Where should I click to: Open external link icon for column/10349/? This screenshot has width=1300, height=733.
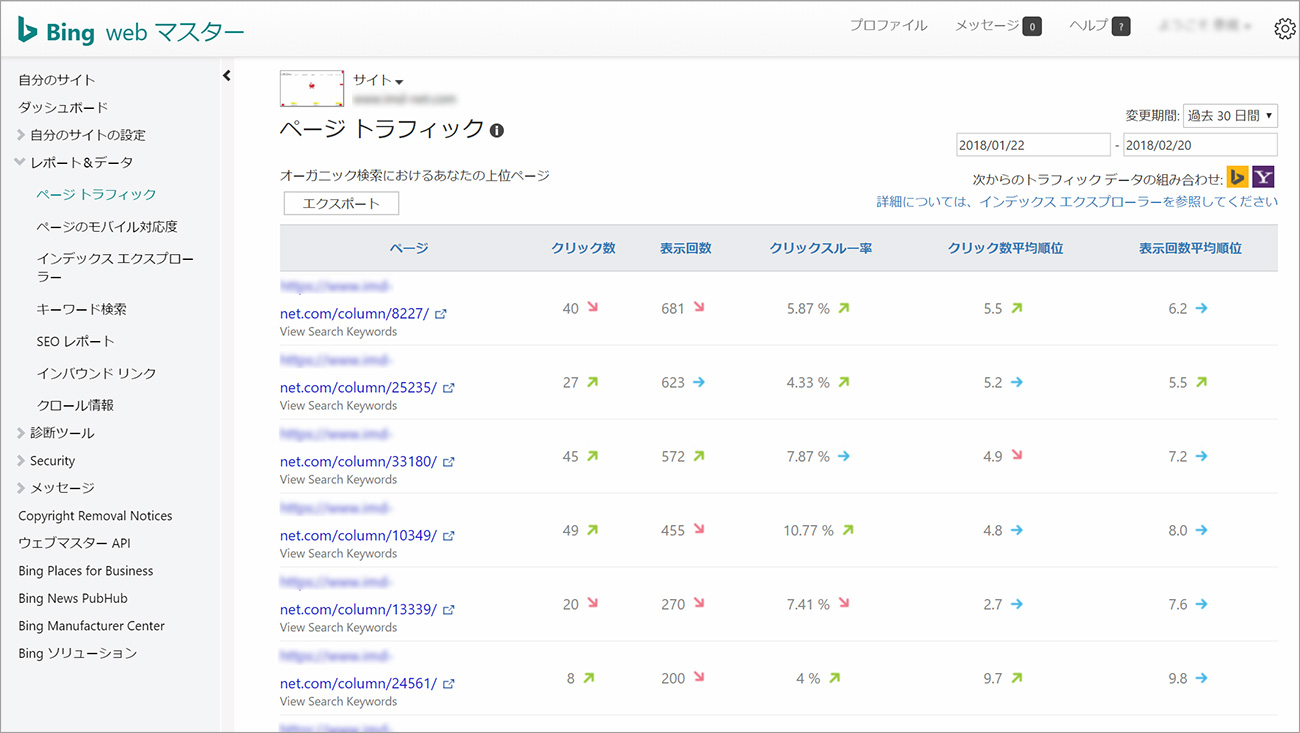449,536
